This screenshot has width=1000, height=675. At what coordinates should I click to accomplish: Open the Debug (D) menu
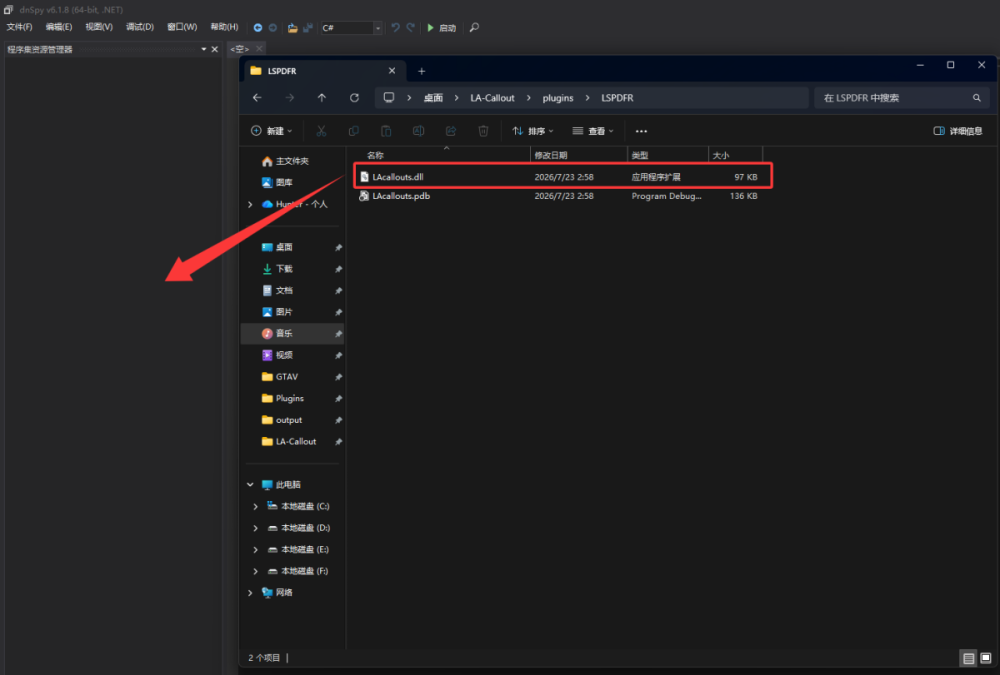(x=140, y=27)
